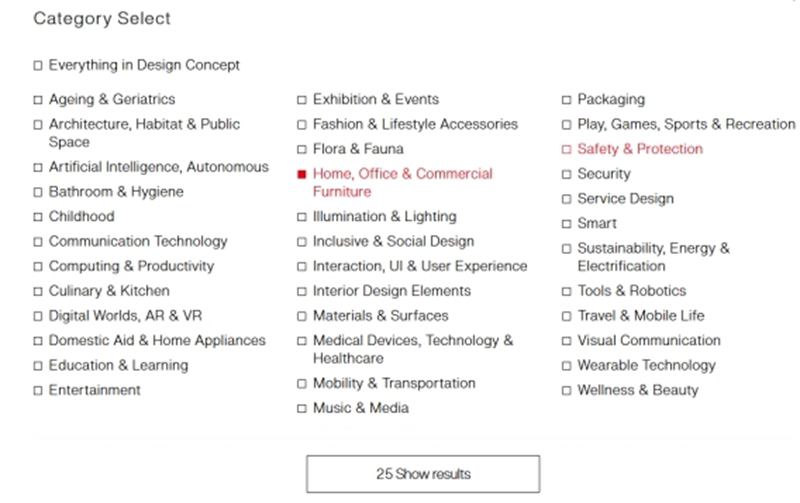Select Interaction, UI & User Experience
Viewport: 800px width, 503px height.
coord(302,267)
